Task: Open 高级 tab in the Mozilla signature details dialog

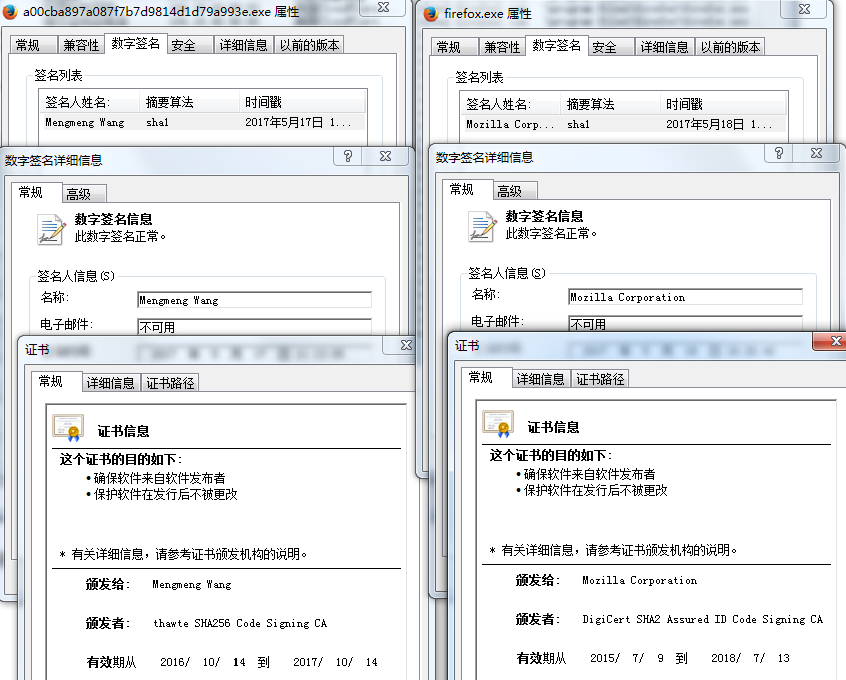Action: 515,191
